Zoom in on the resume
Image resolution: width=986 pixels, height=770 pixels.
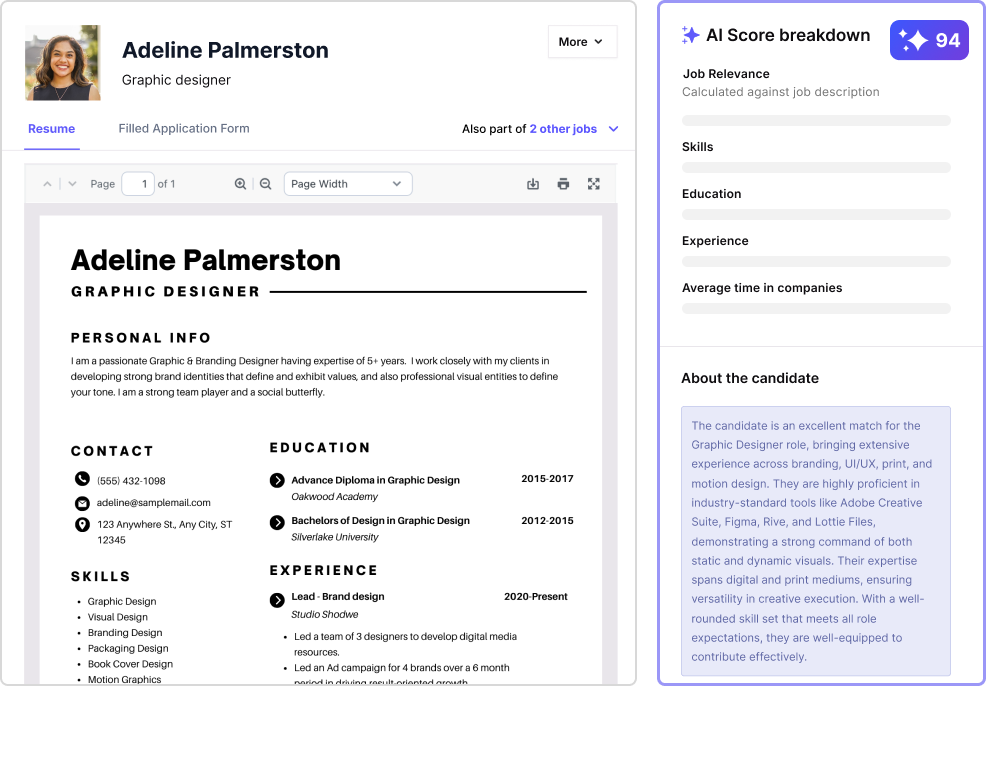[240, 184]
